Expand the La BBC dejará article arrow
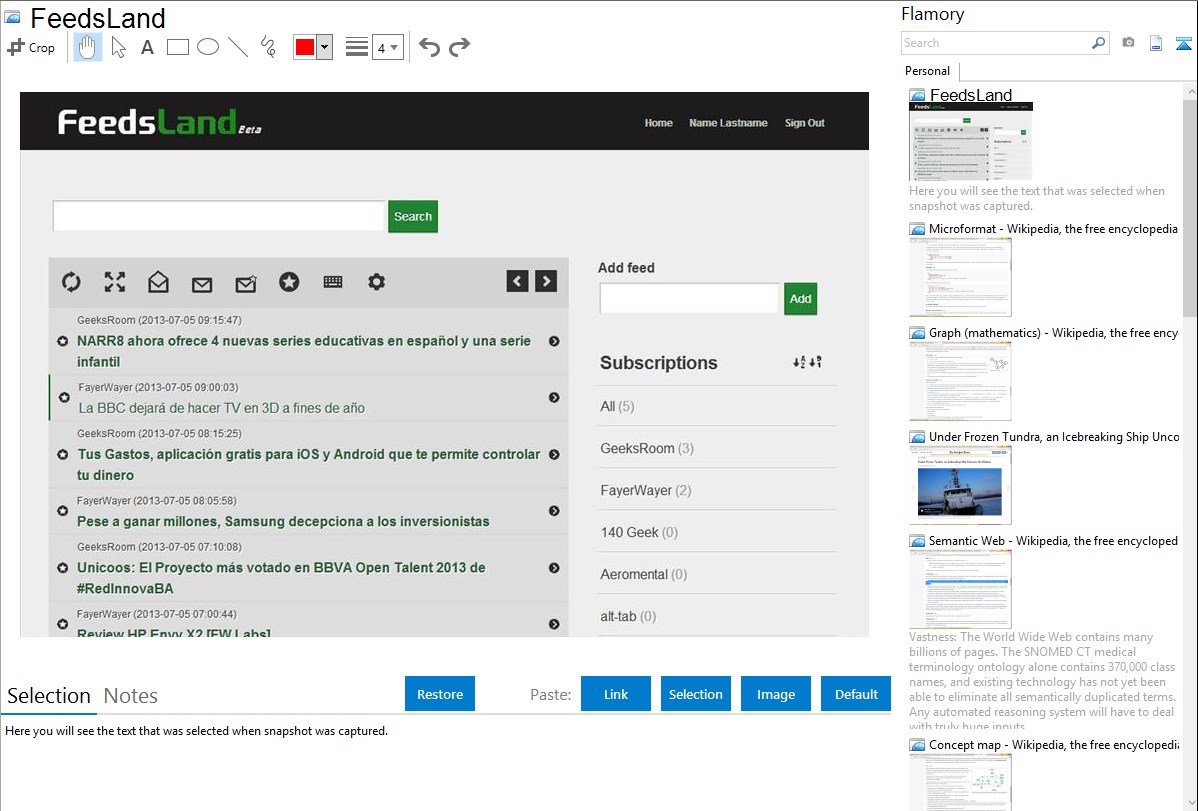Image resolution: width=1198 pixels, height=811 pixels. pos(554,397)
